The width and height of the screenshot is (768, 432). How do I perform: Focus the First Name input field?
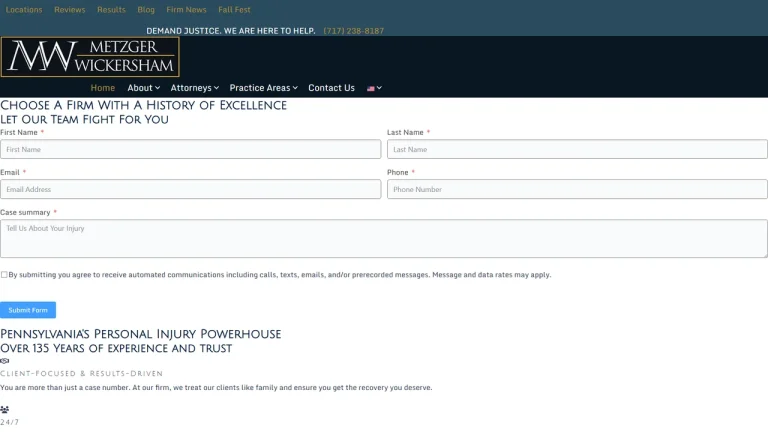(191, 149)
